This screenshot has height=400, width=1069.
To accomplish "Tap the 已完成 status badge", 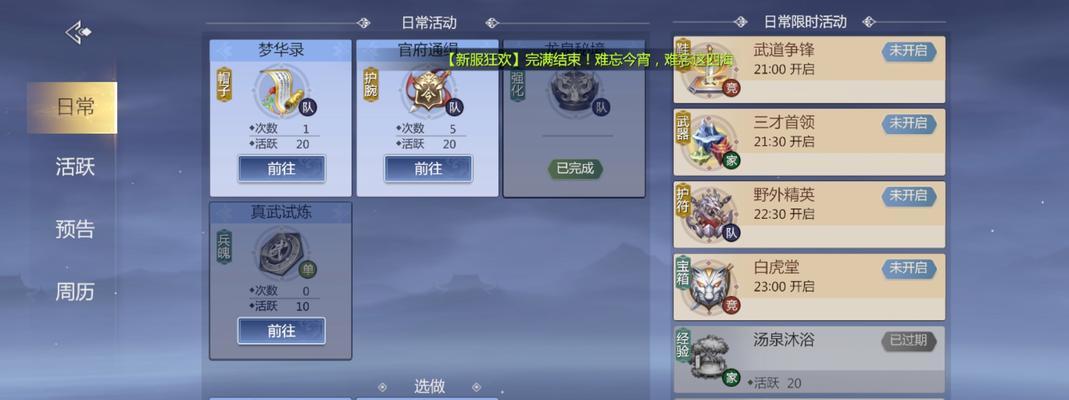I will 575,168.
